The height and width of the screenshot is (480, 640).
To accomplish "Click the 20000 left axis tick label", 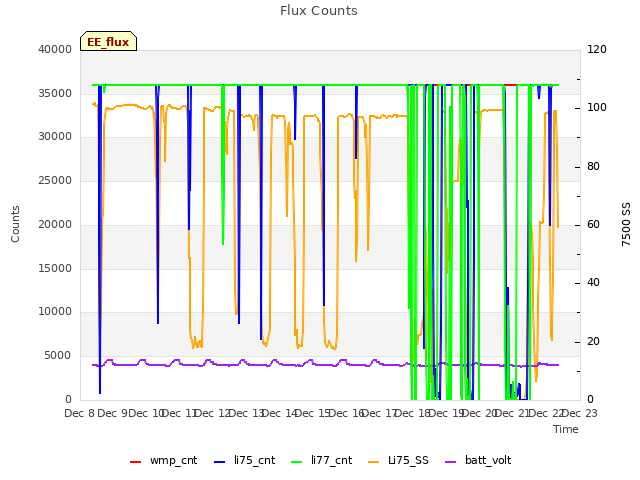I will 55,224.
